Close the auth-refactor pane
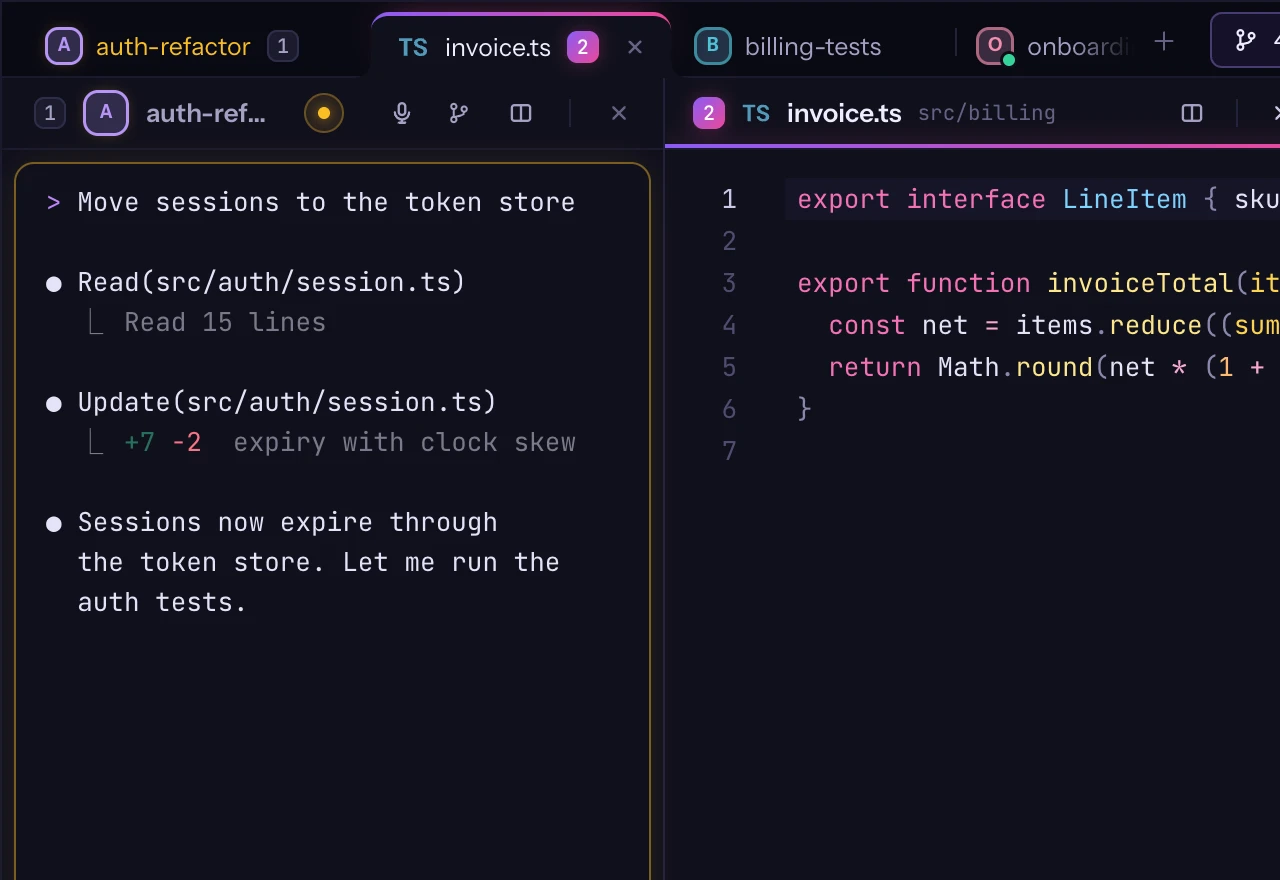Screen dimensions: 1280x880 (x=619, y=113)
